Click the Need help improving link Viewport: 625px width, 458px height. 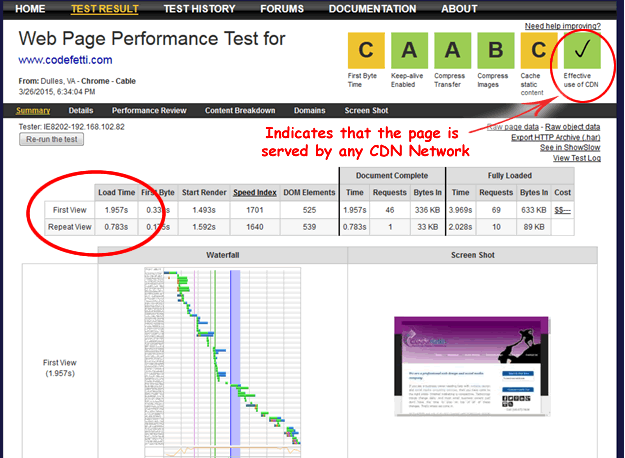tap(563, 26)
